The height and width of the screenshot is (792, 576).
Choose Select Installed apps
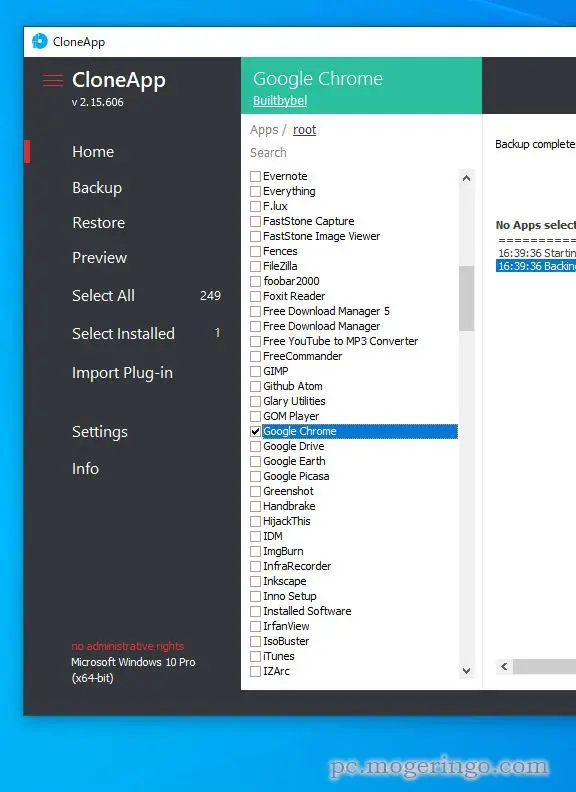click(123, 333)
